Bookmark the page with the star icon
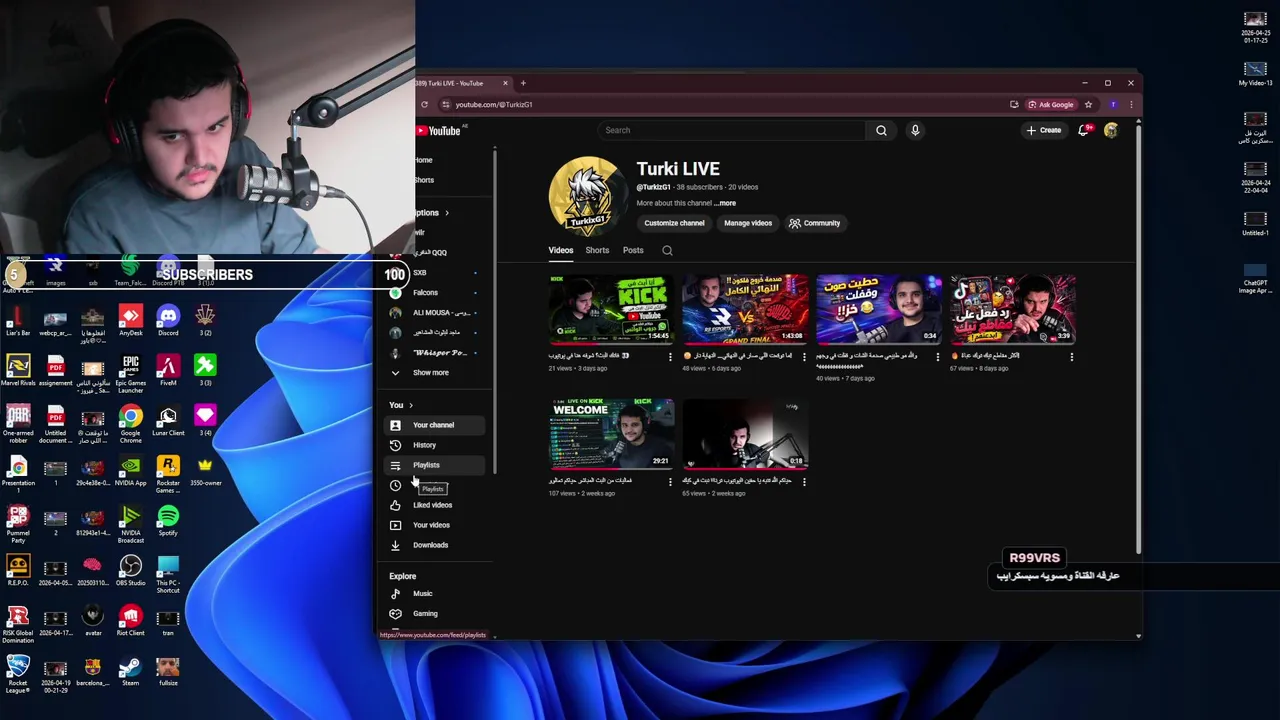The width and height of the screenshot is (1280, 720). pos(1088,104)
